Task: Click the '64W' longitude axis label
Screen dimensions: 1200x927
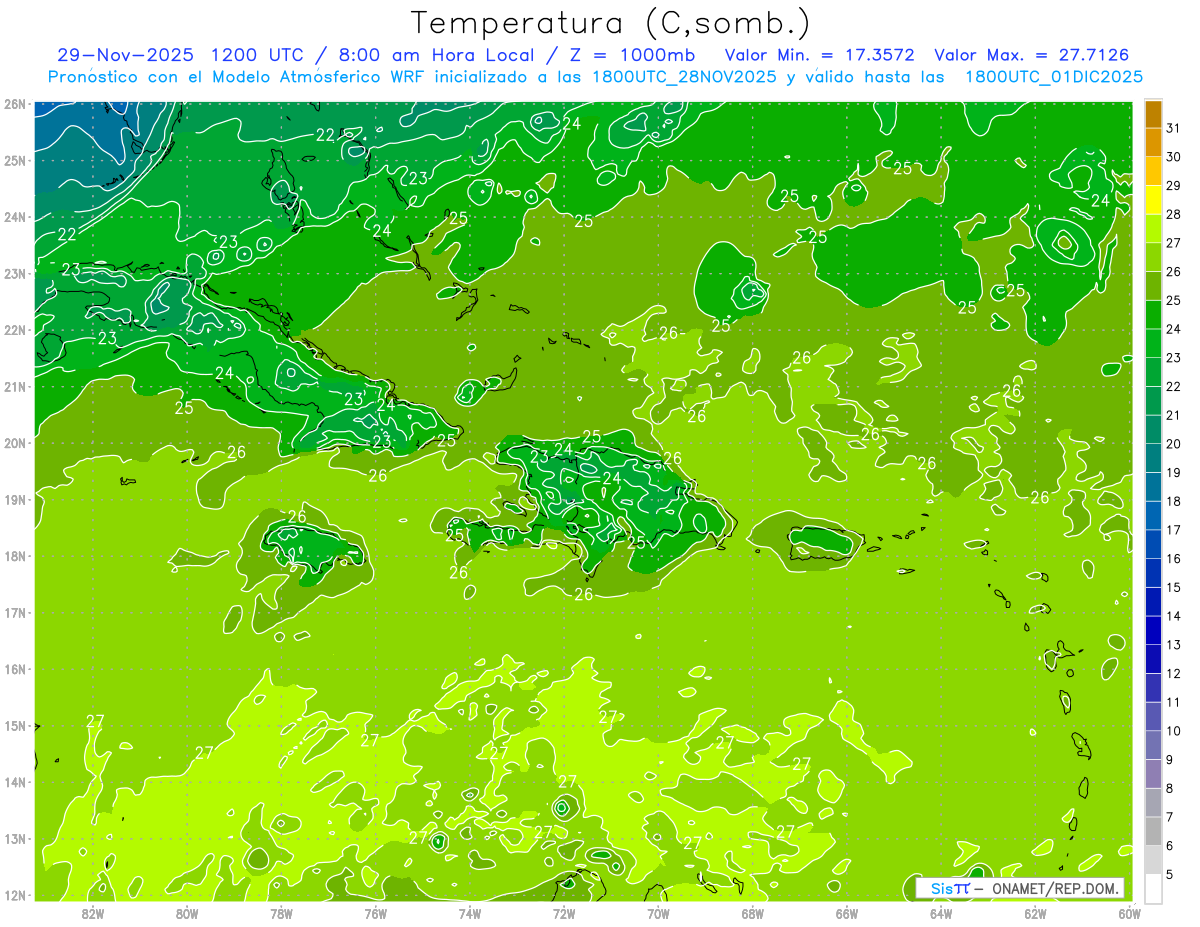Action: 941,913
